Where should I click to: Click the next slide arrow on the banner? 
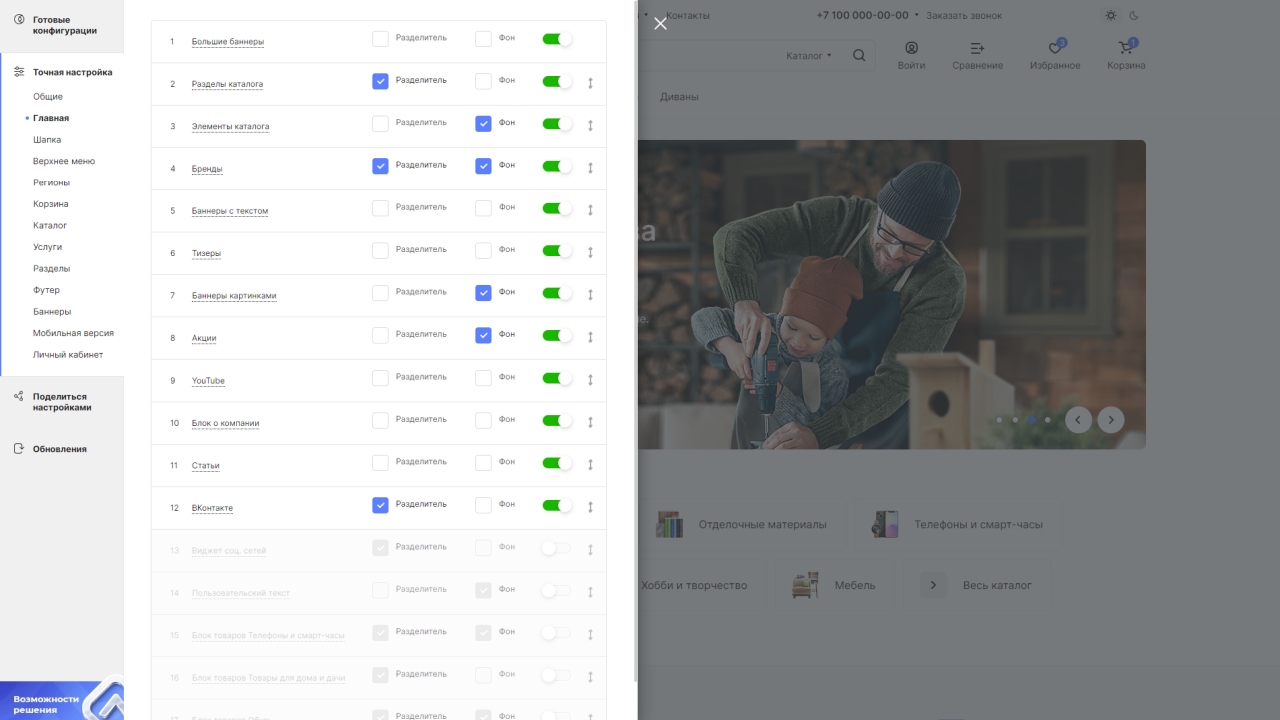(x=1111, y=419)
